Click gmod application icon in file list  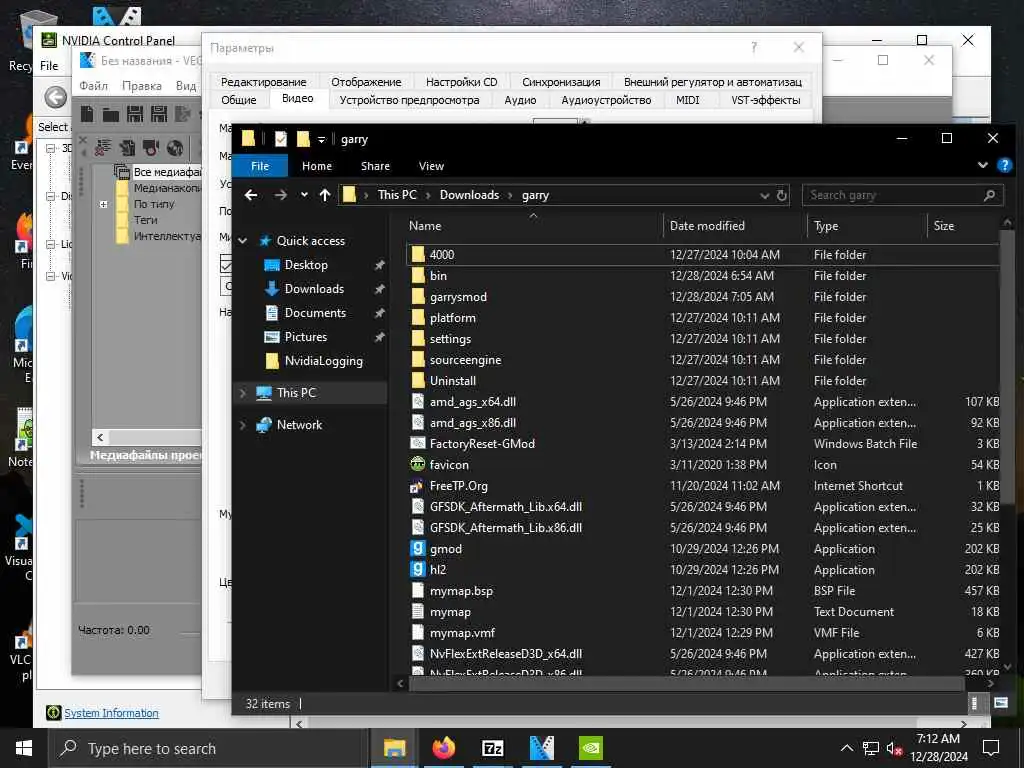[x=418, y=549]
